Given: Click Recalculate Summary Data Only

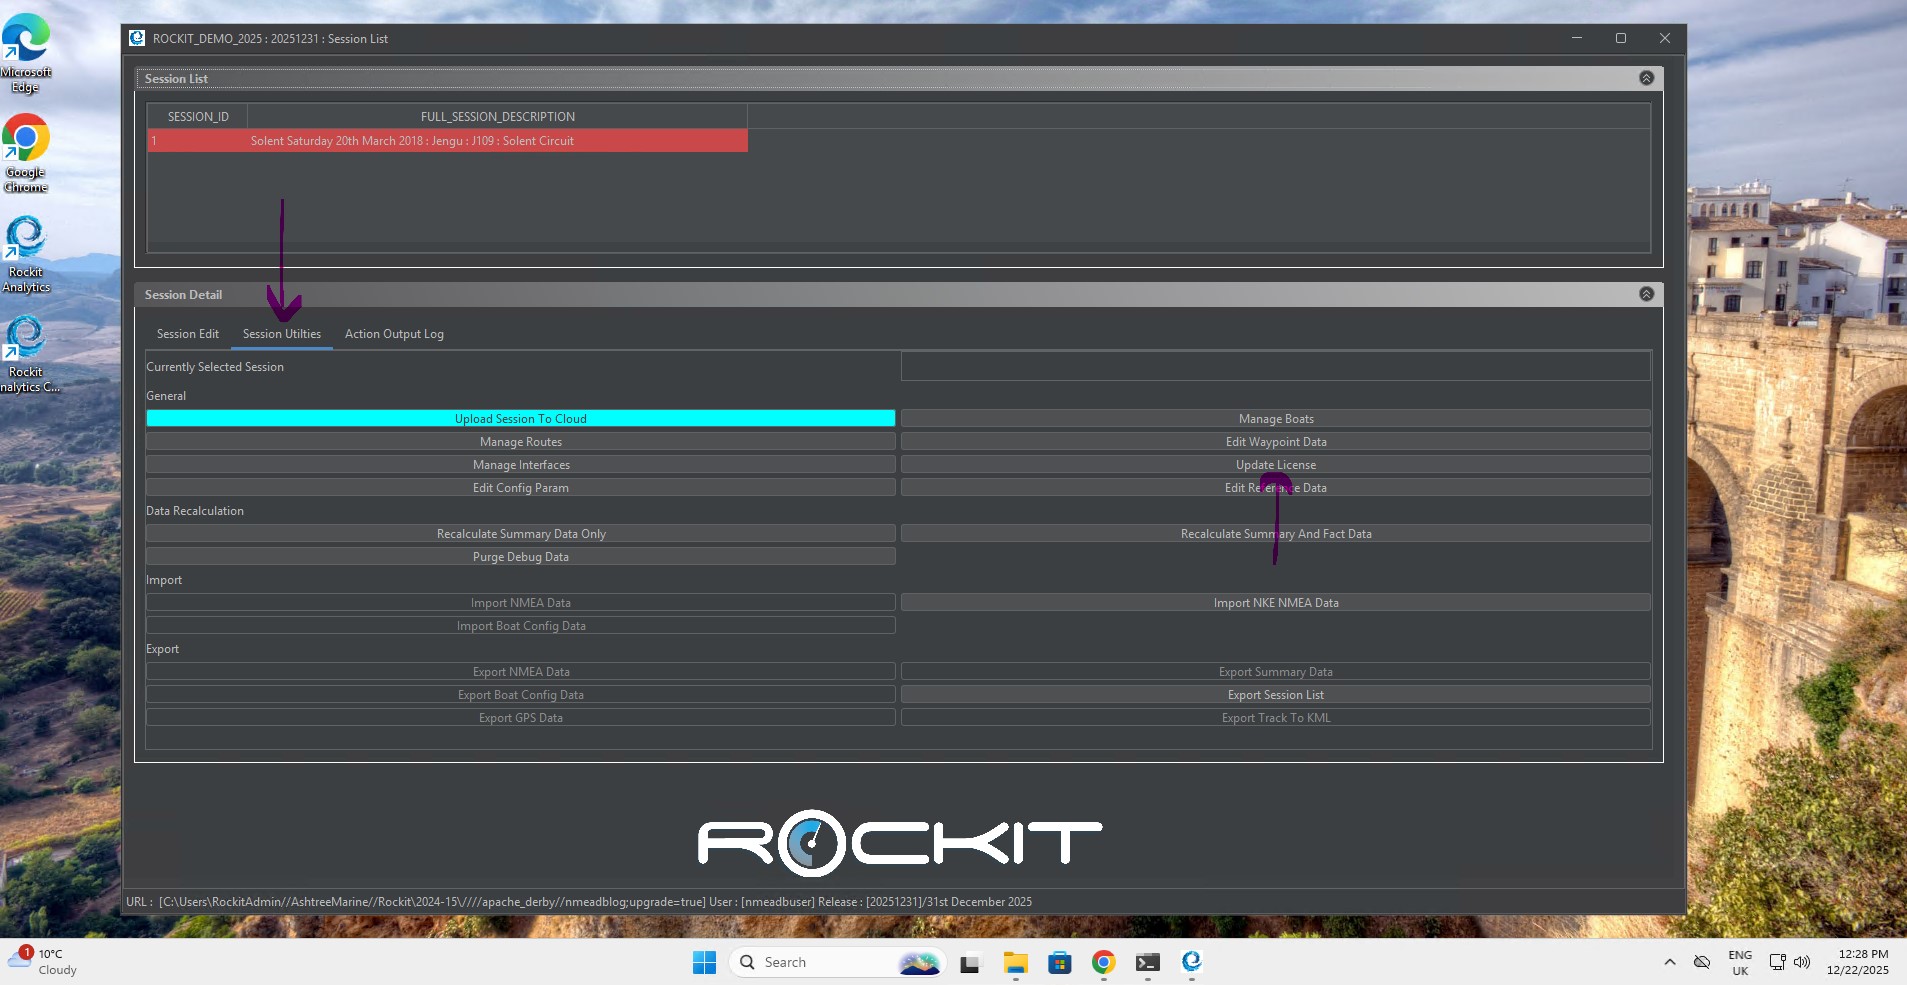Looking at the screenshot, I should pos(520,534).
